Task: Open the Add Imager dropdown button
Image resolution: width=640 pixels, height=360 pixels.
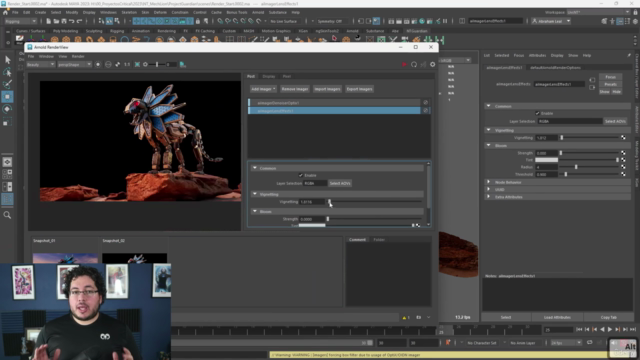Action: click(263, 89)
